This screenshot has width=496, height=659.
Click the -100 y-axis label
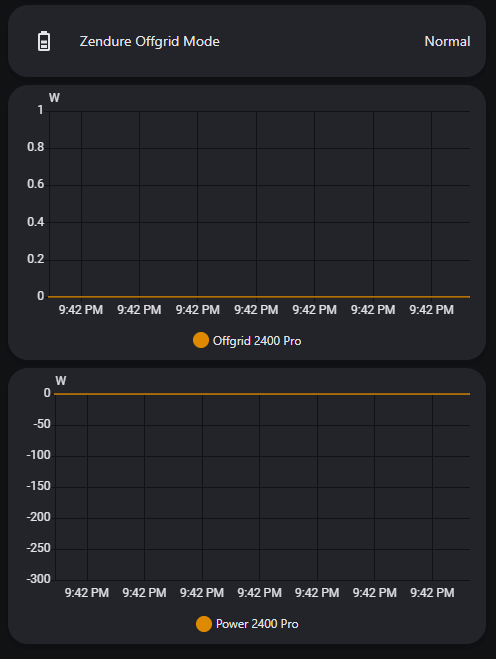tap(39, 455)
